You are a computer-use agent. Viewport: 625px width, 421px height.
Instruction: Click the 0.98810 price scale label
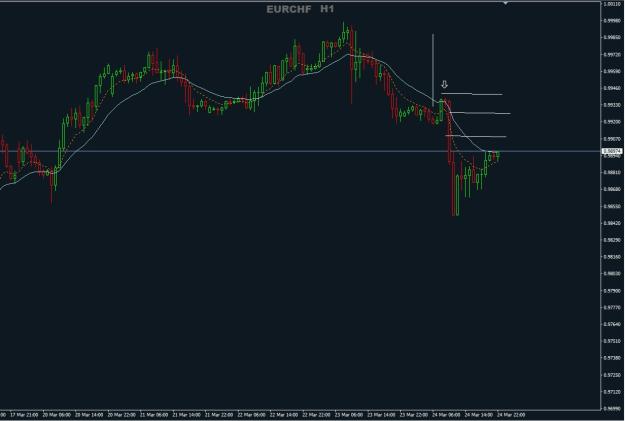tap(613, 172)
